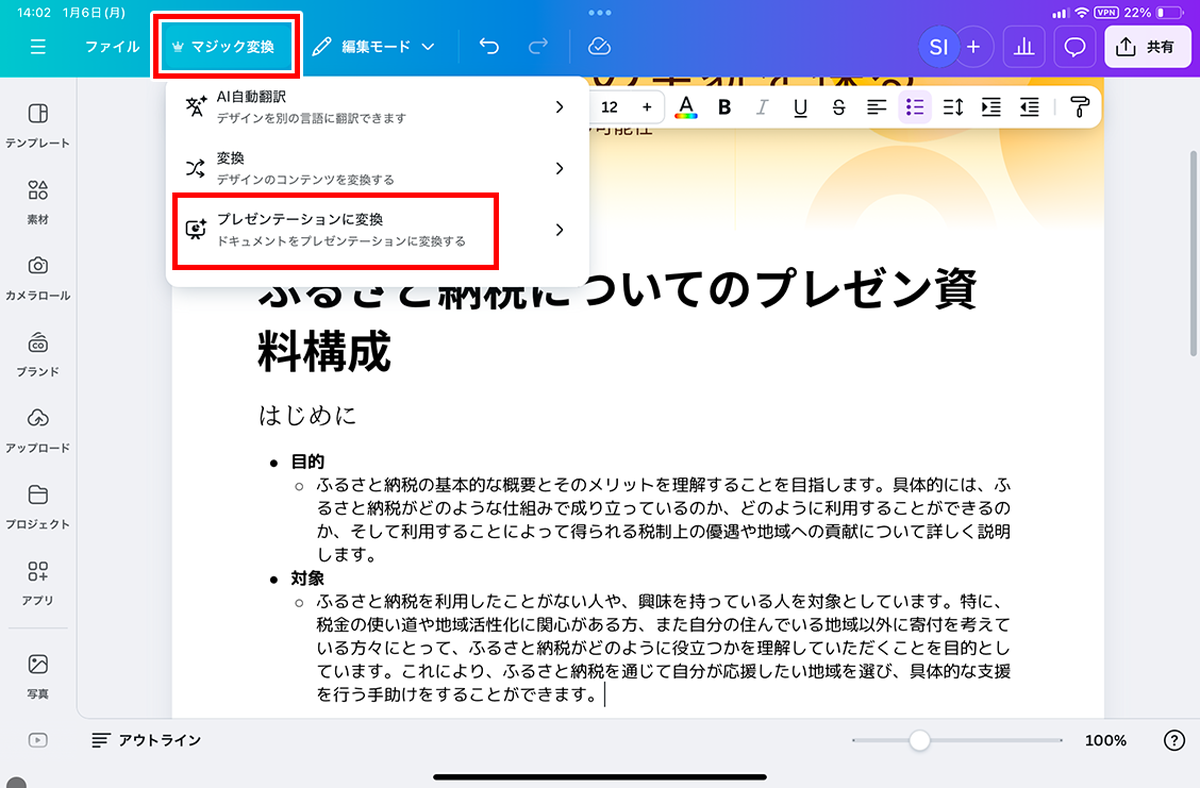Open the プロジェクト panel

[x=38, y=505]
